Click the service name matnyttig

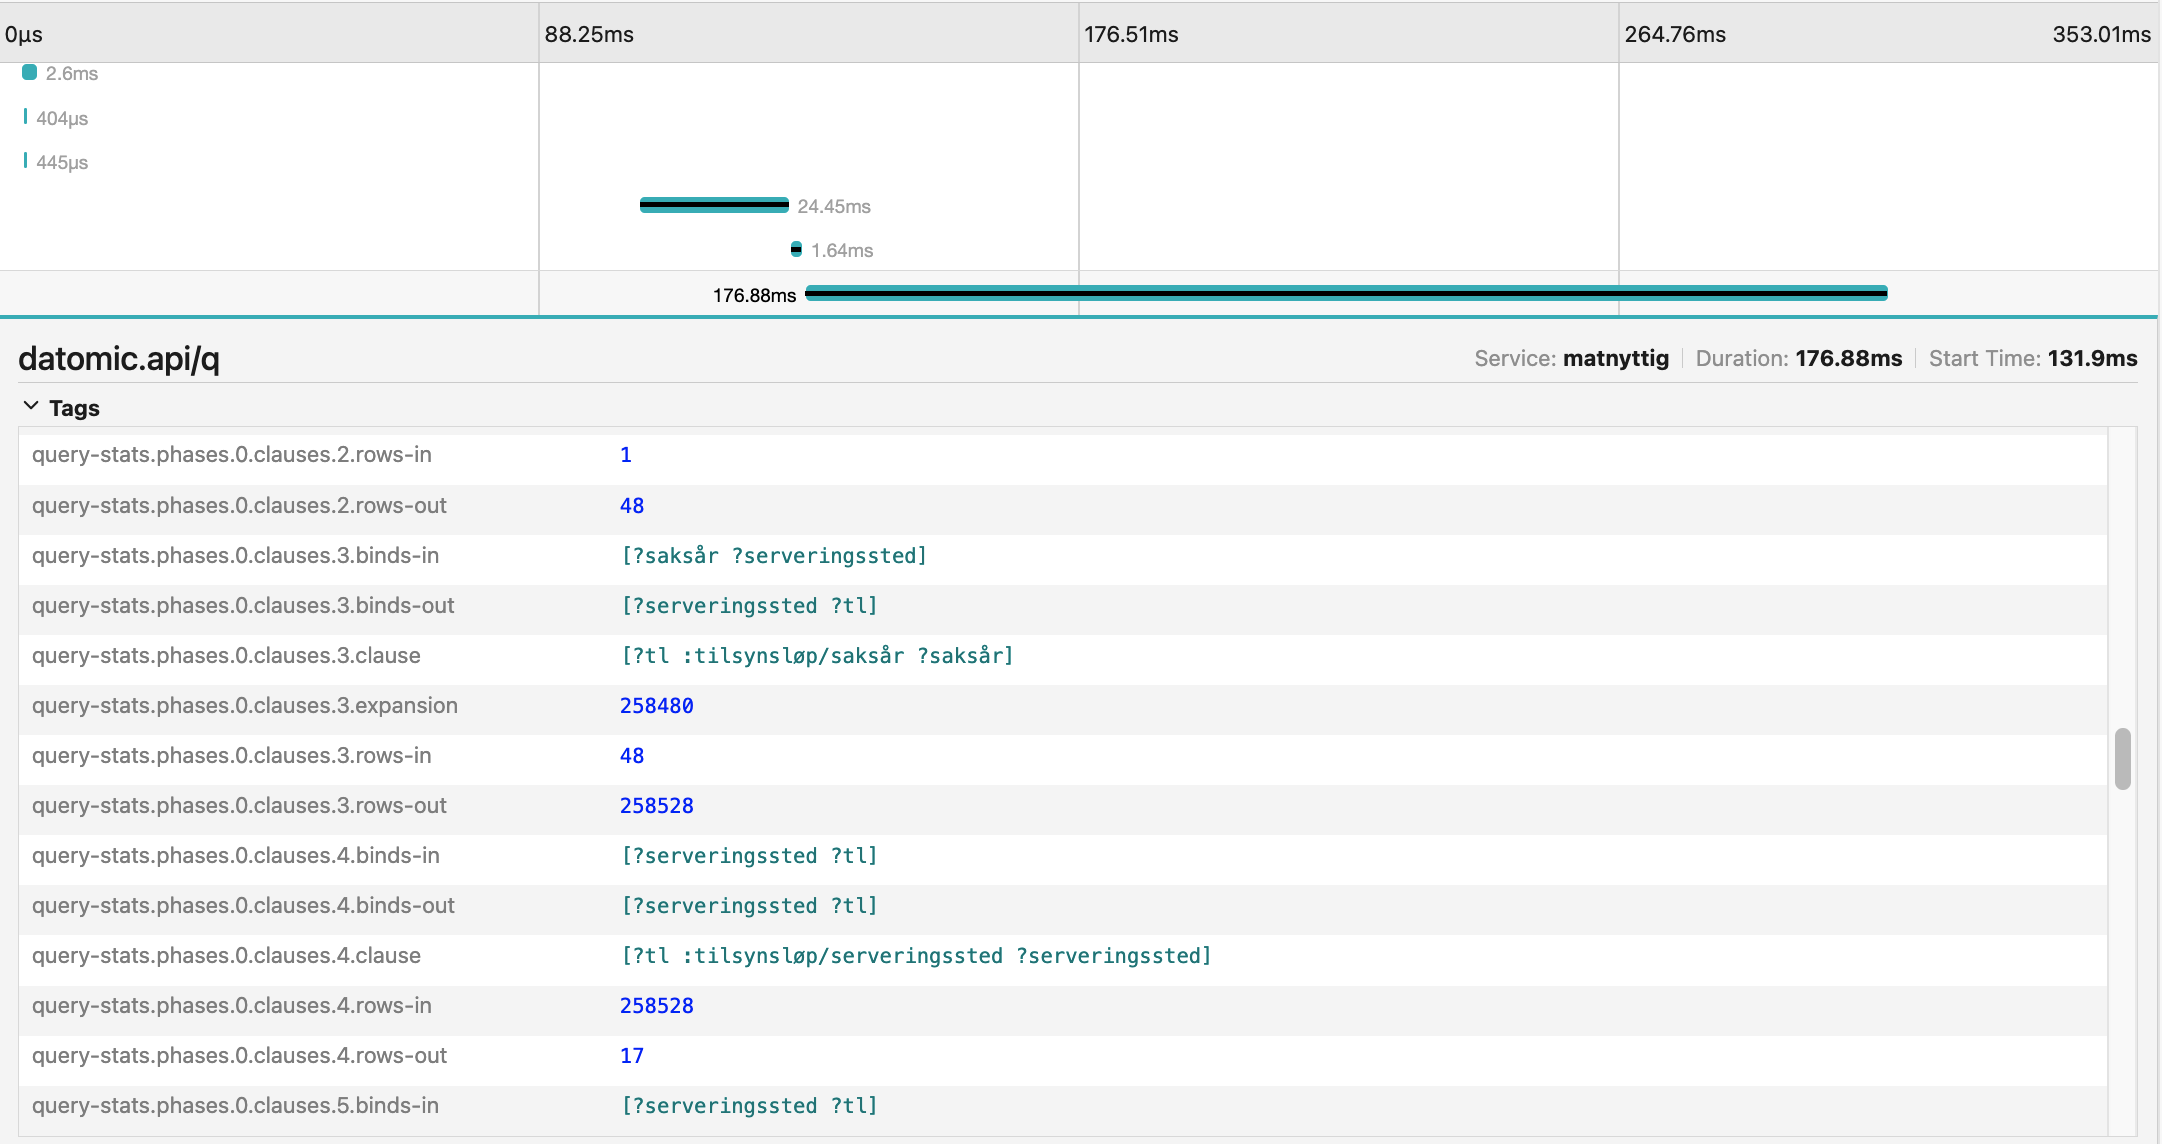(1615, 358)
